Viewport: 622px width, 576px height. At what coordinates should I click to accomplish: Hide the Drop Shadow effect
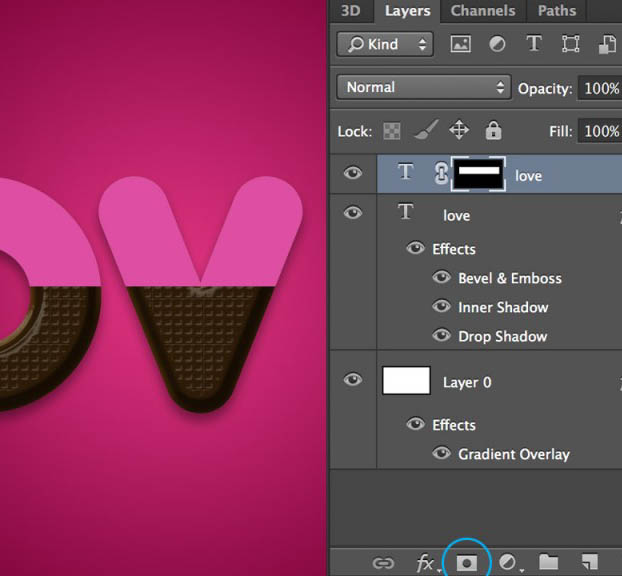[441, 335]
